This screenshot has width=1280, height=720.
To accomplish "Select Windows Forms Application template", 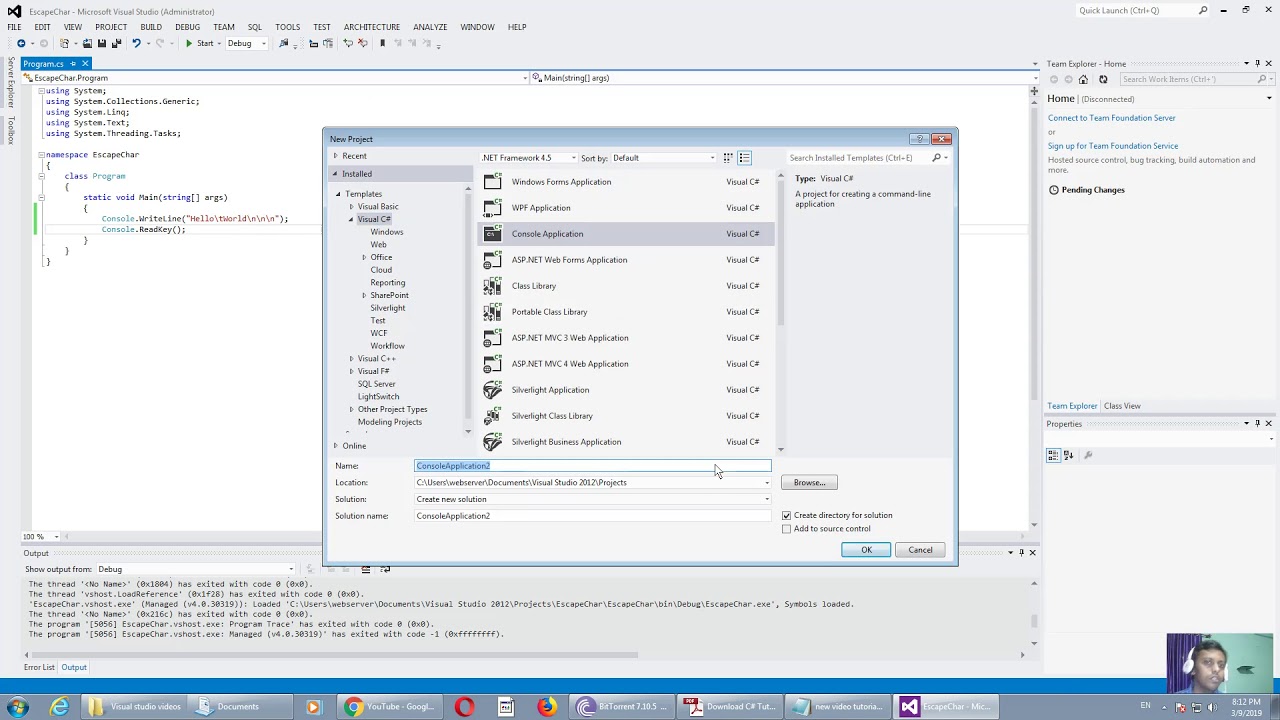I will [x=627, y=182].
